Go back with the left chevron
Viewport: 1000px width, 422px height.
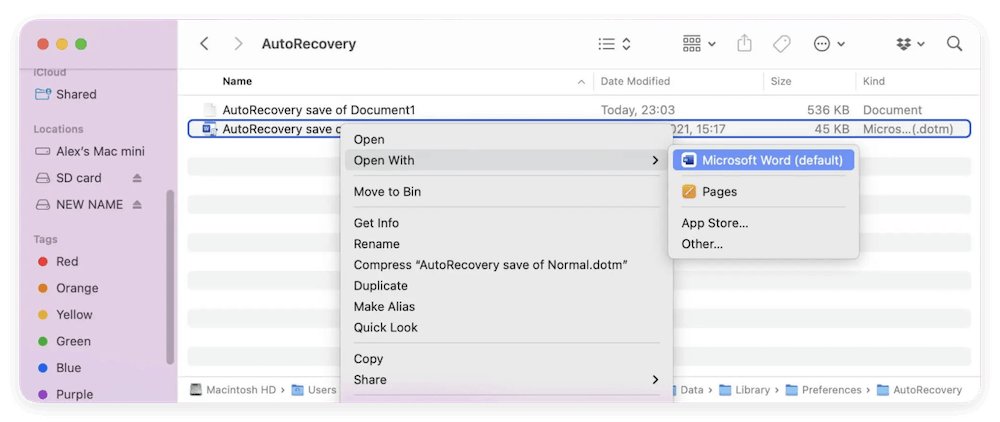pos(204,43)
